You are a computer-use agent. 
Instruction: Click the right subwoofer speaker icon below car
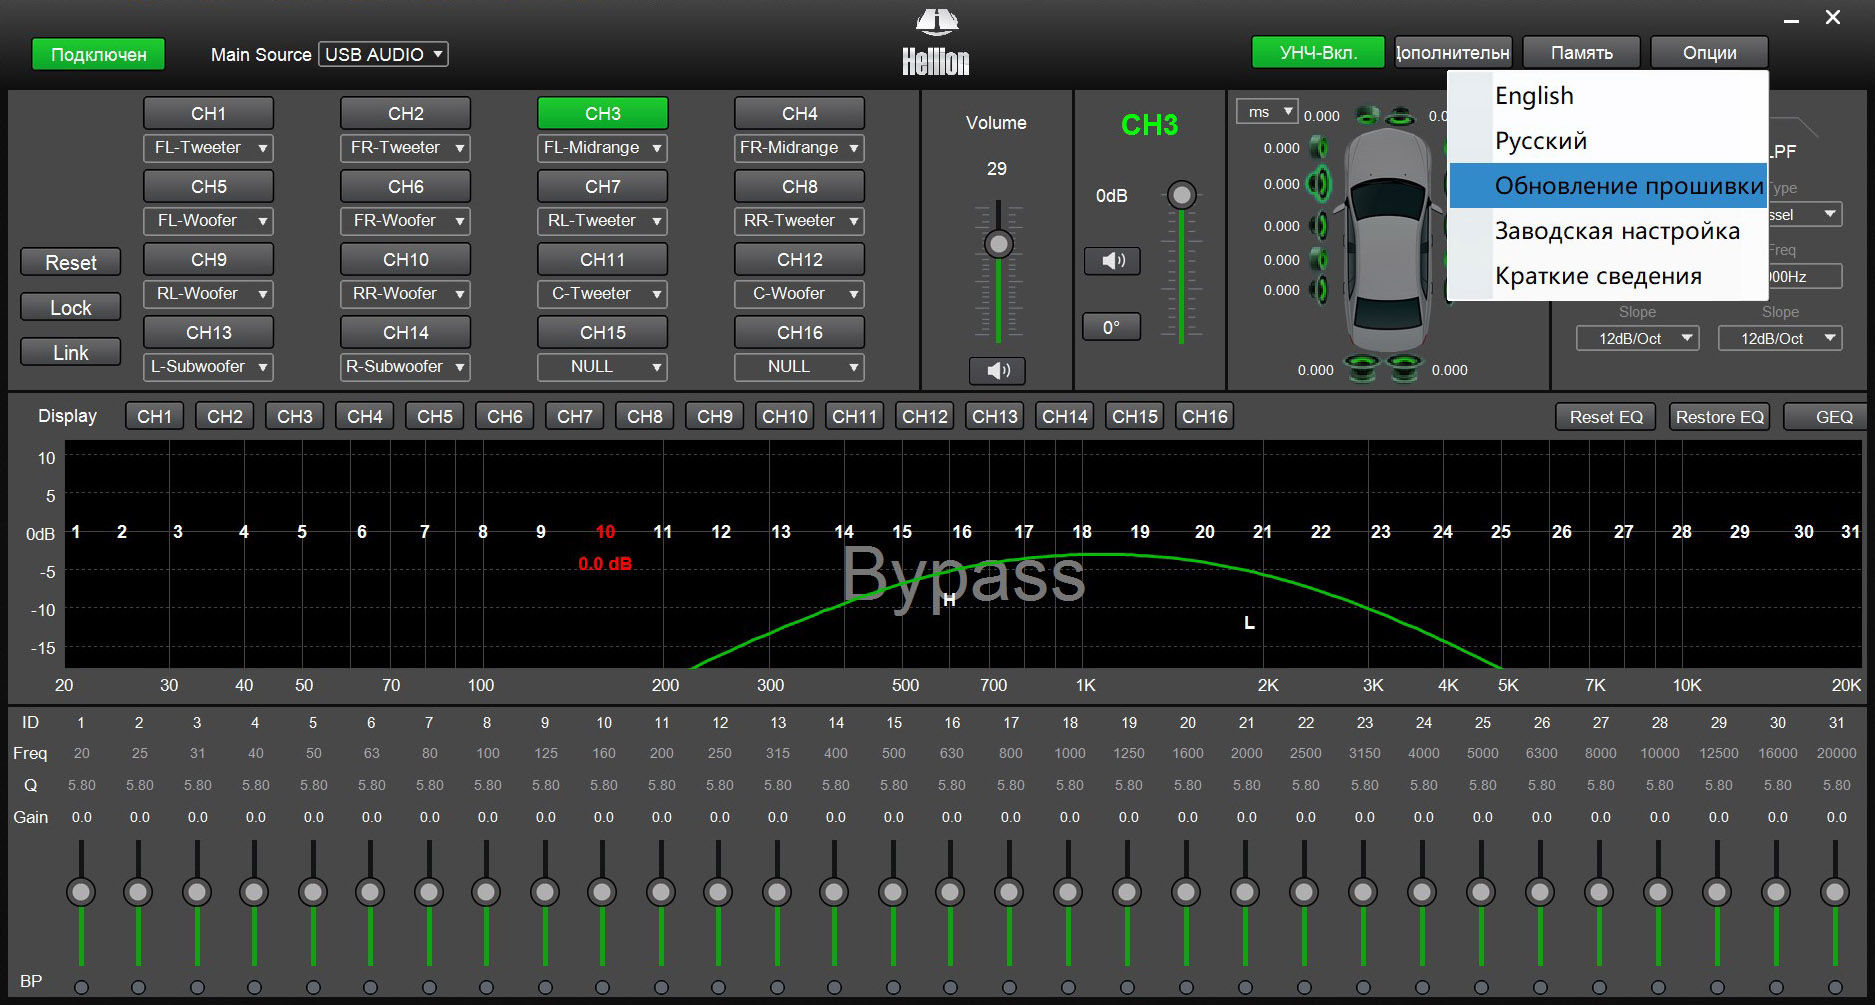tap(1405, 368)
